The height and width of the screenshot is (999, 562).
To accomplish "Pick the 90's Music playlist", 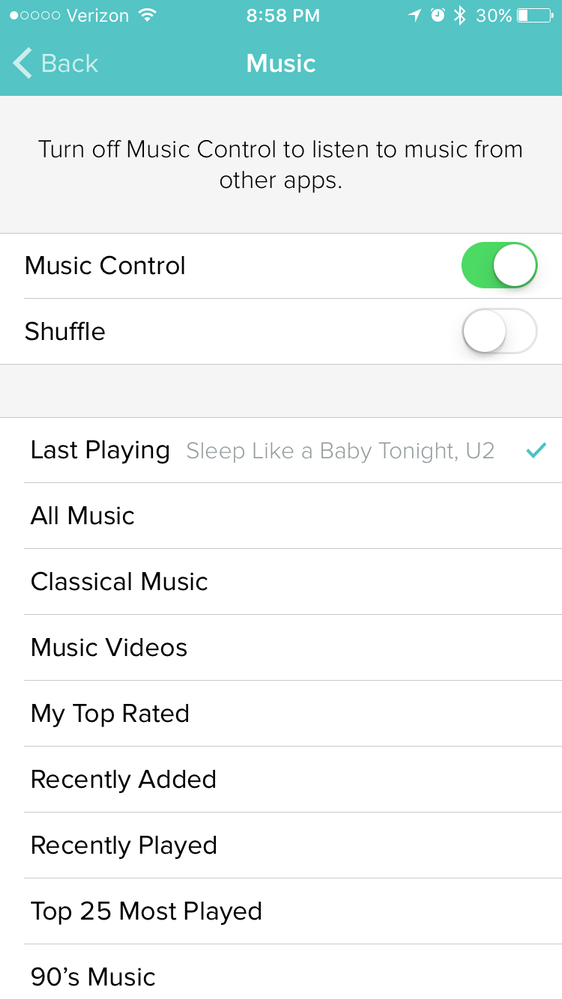I will pyautogui.click(x=281, y=972).
